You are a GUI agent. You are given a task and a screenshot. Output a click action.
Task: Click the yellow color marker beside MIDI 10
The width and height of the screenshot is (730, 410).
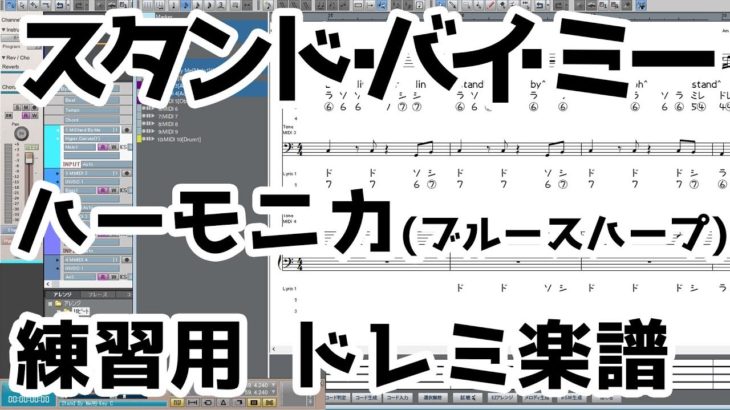139,139
